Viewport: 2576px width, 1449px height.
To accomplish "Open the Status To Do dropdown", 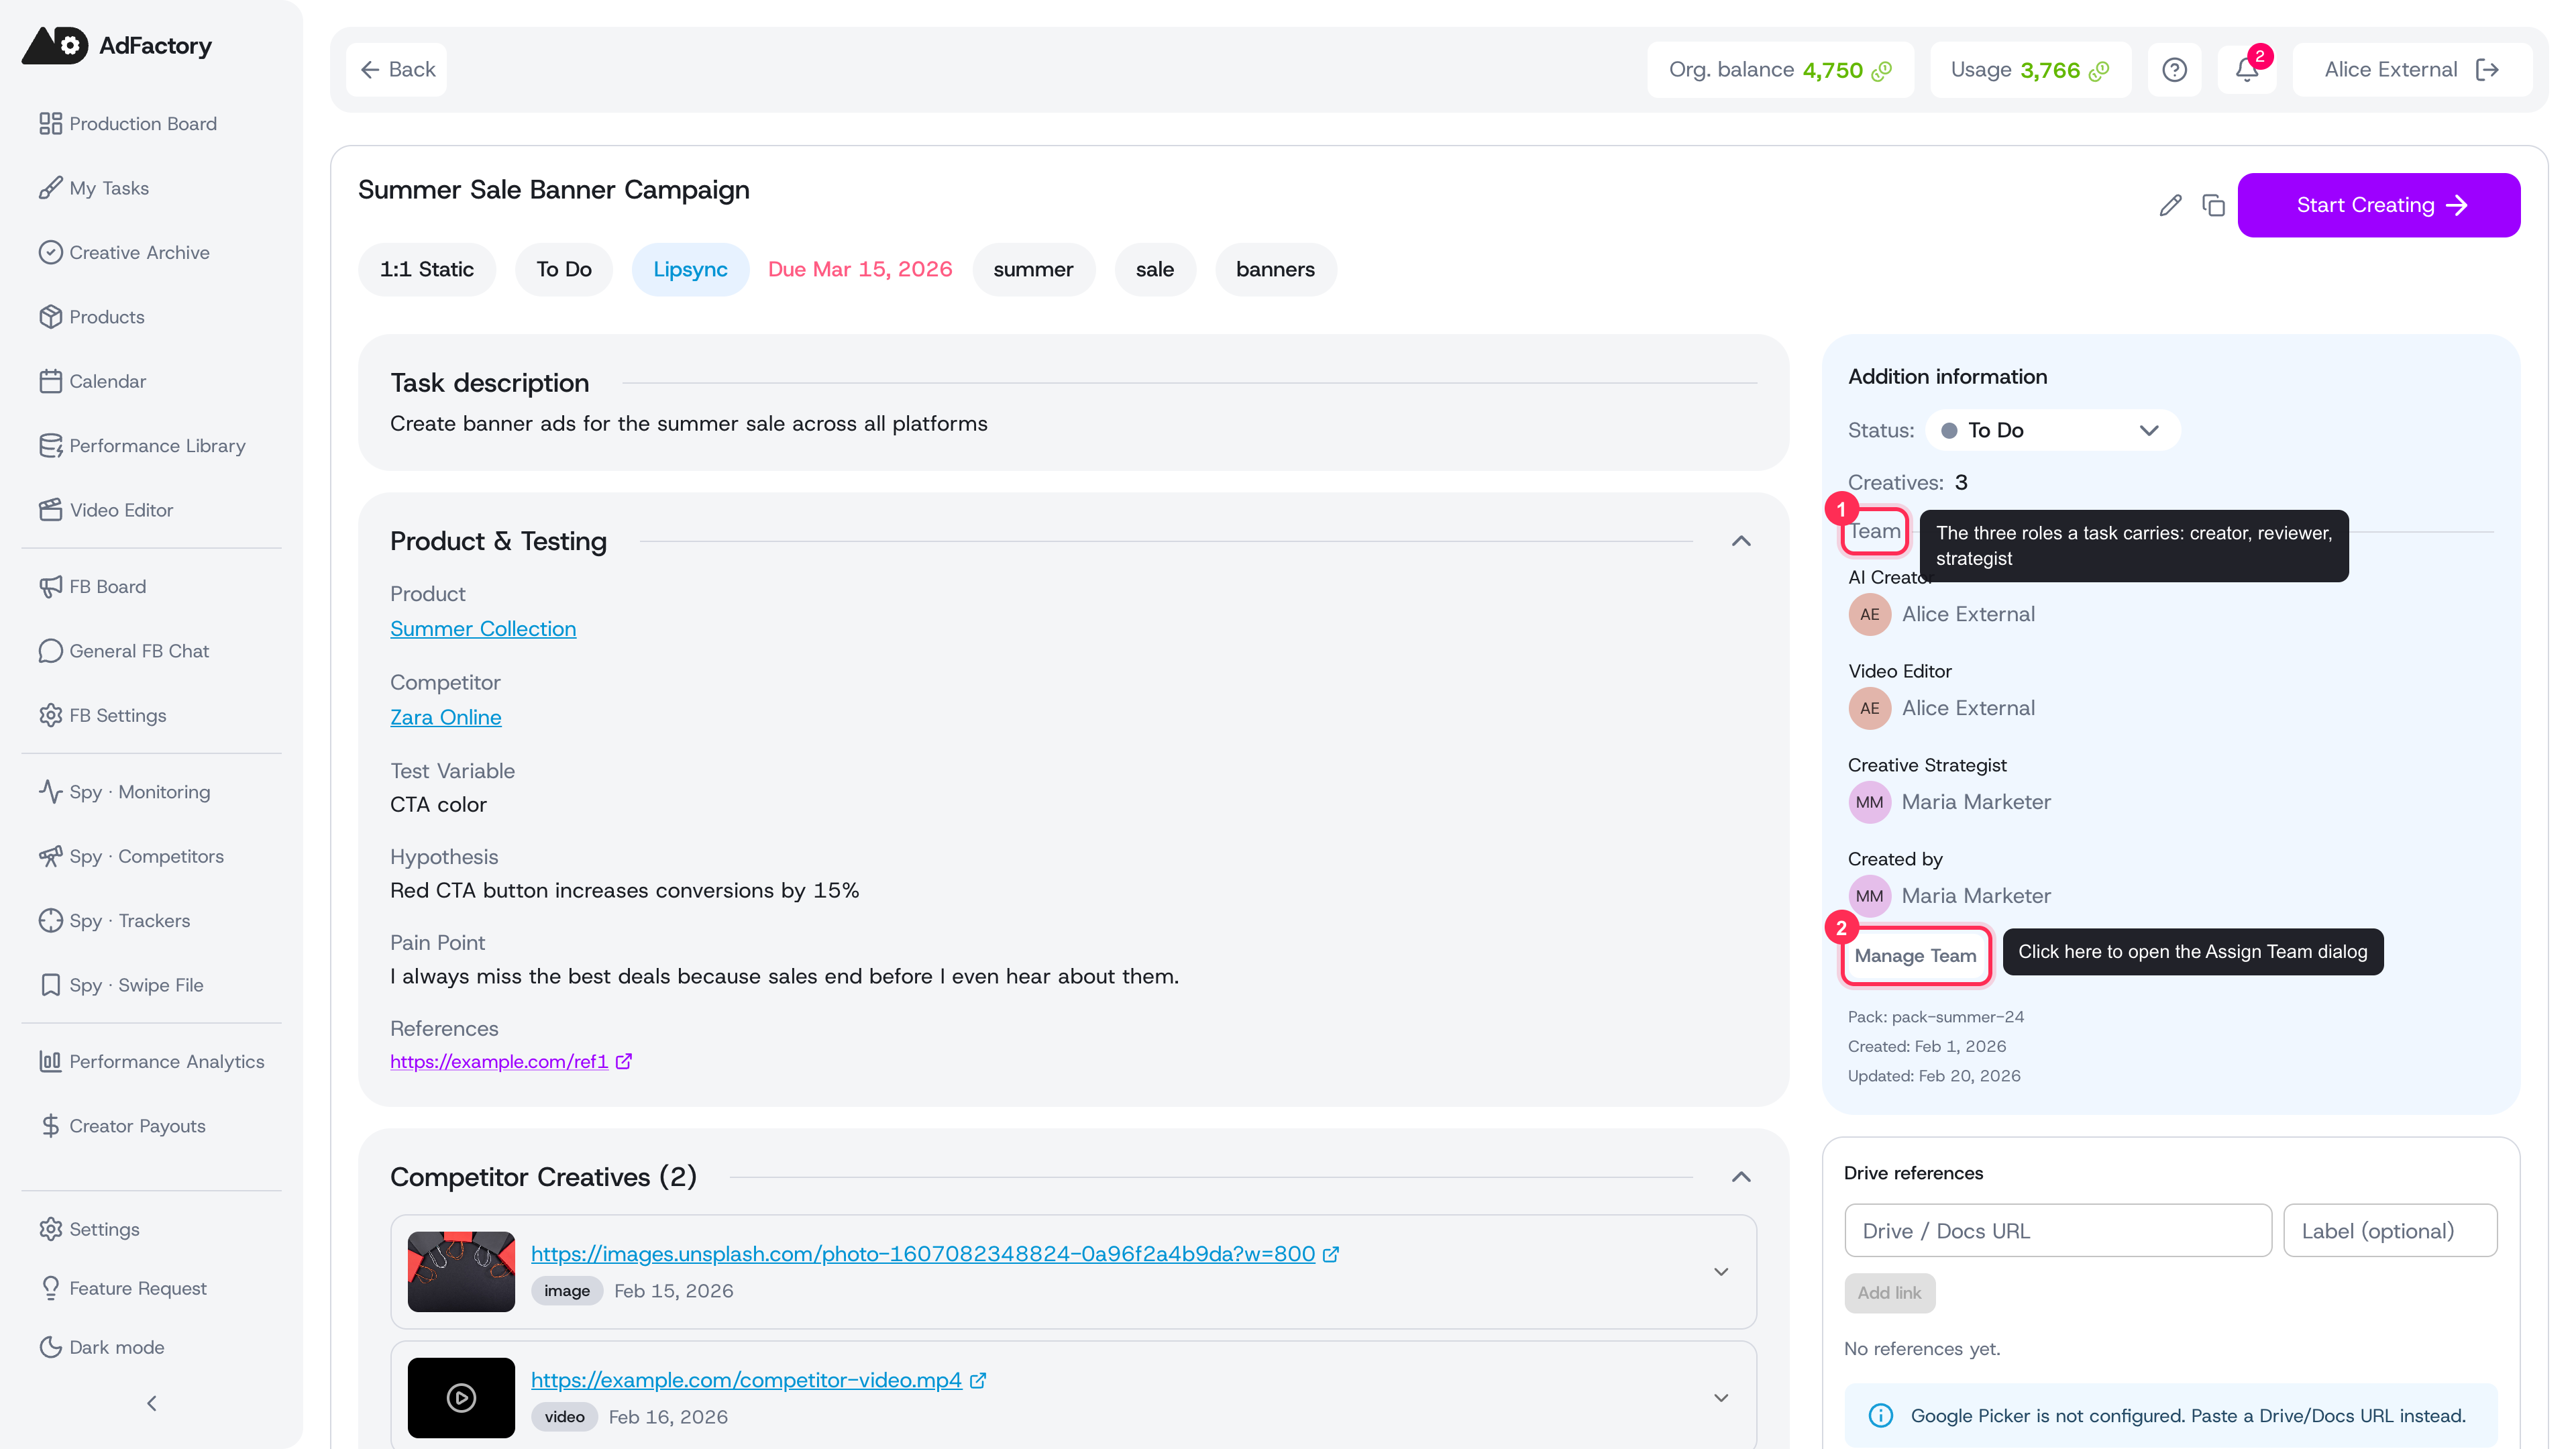I will (x=2052, y=430).
